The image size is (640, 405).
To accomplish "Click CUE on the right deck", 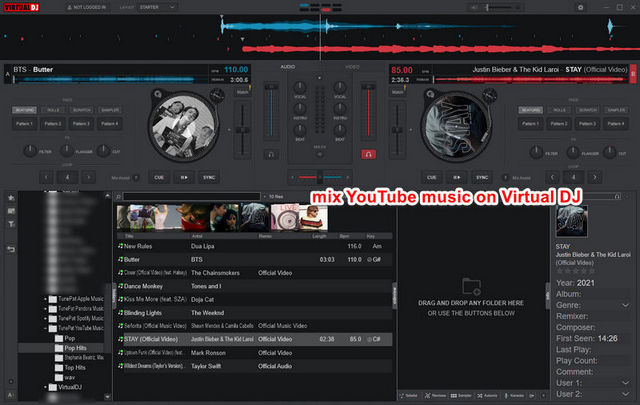I will [x=431, y=178].
